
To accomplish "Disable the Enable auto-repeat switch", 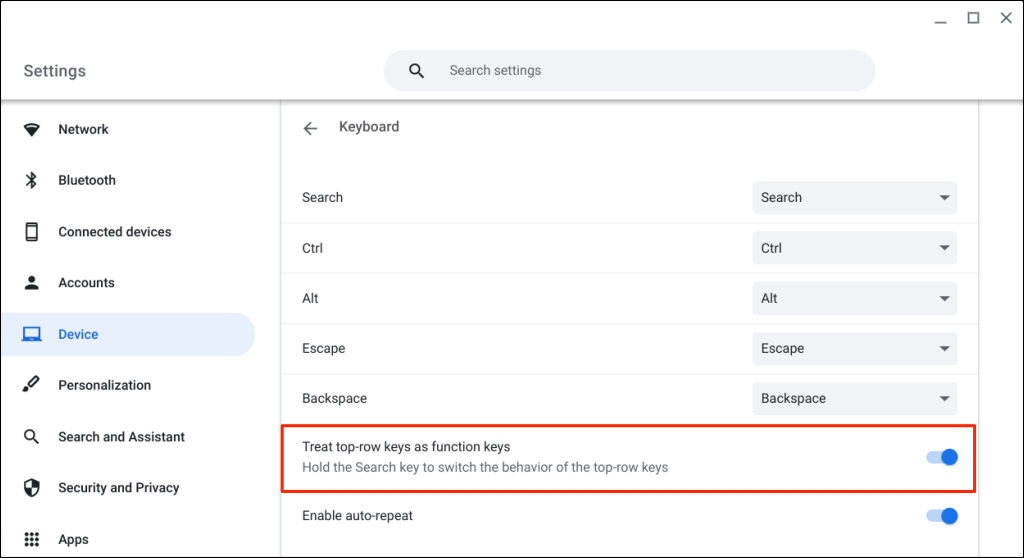I will [942, 516].
